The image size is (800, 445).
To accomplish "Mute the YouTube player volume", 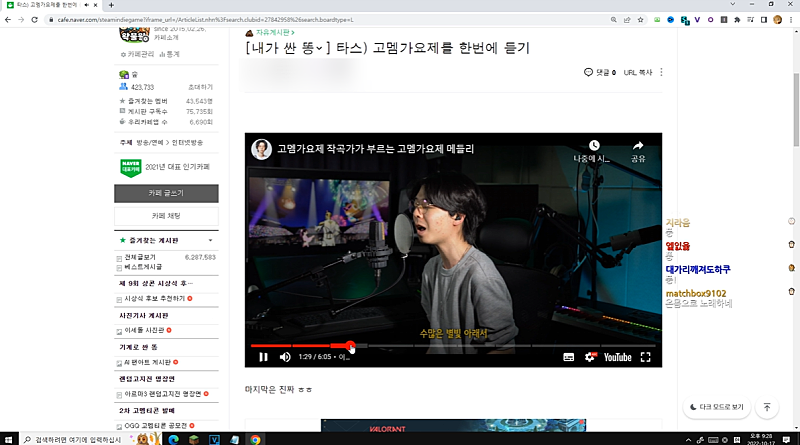I will pyautogui.click(x=285, y=357).
